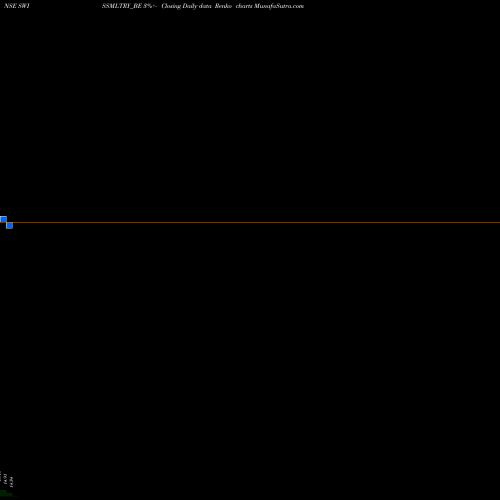Screen dimensions: 500x500
Task: Click the lower blue Renko brick
Action: pos(9,225)
